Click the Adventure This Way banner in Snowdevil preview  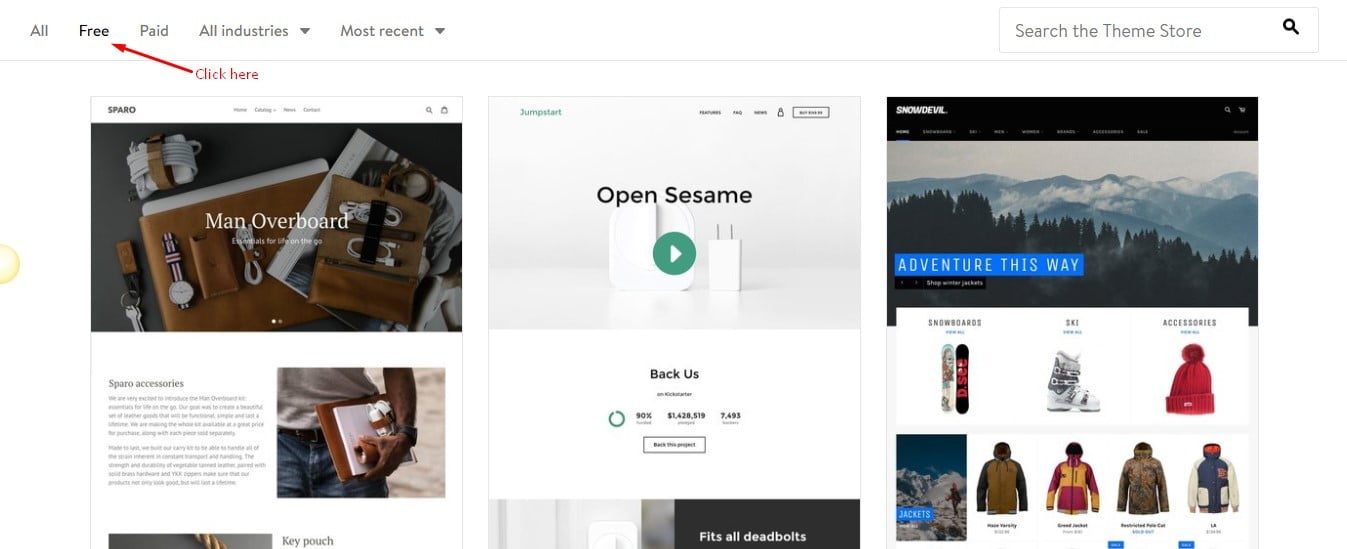(989, 265)
